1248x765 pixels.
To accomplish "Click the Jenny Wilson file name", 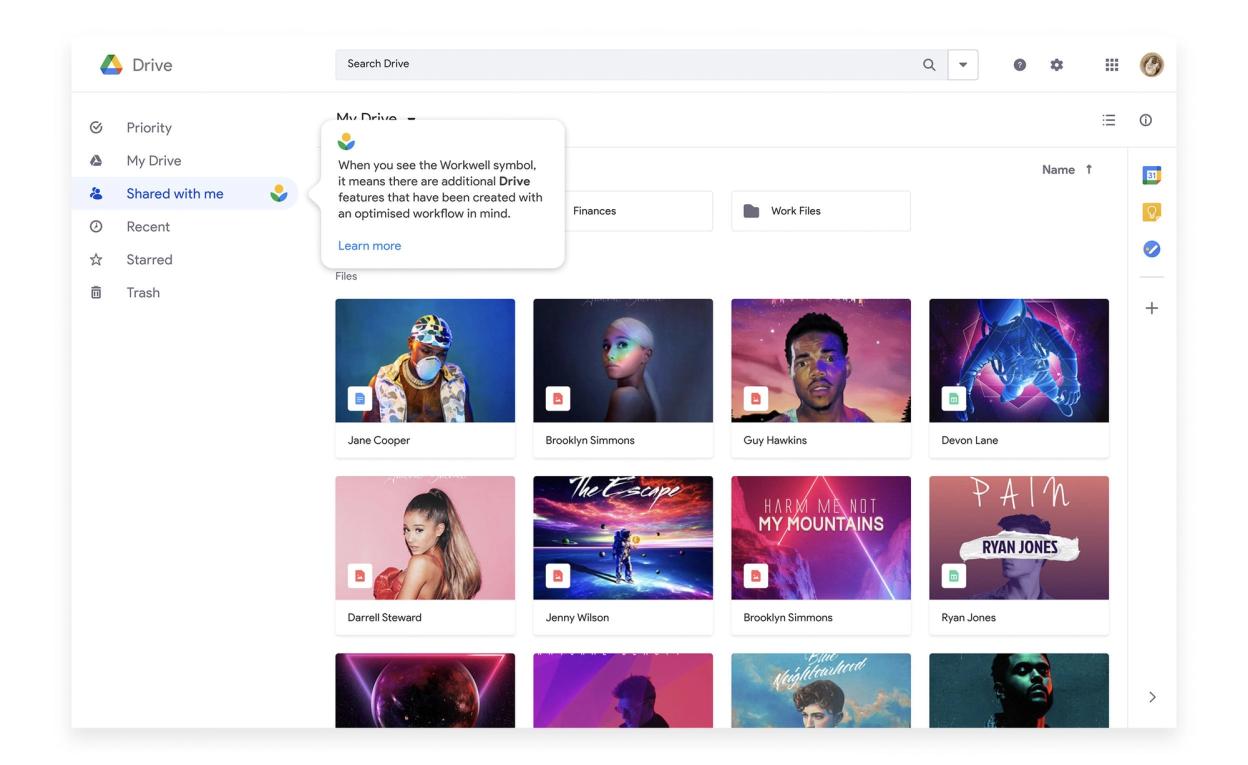I will coord(577,618).
